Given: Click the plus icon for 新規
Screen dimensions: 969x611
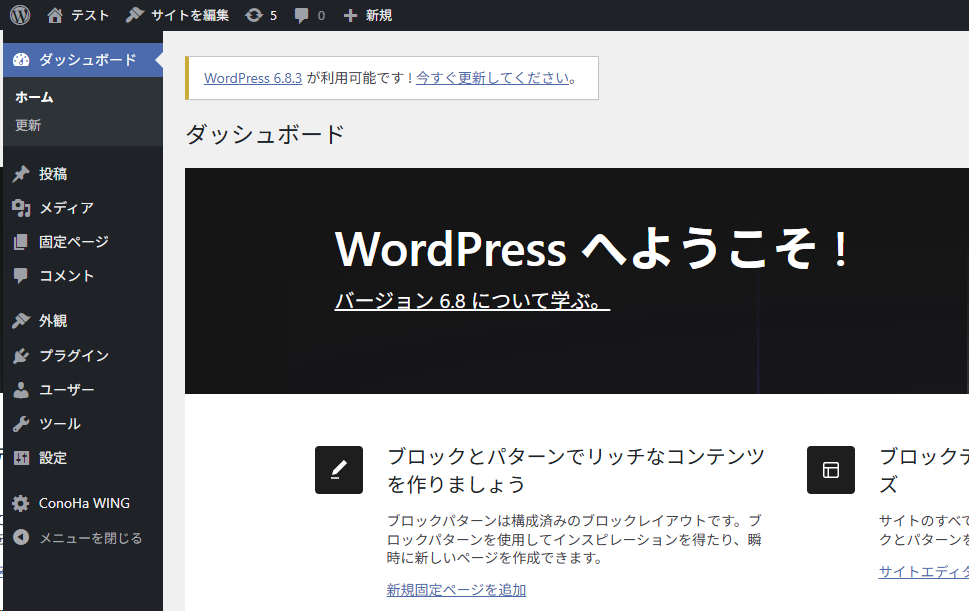Looking at the screenshot, I should coord(350,15).
